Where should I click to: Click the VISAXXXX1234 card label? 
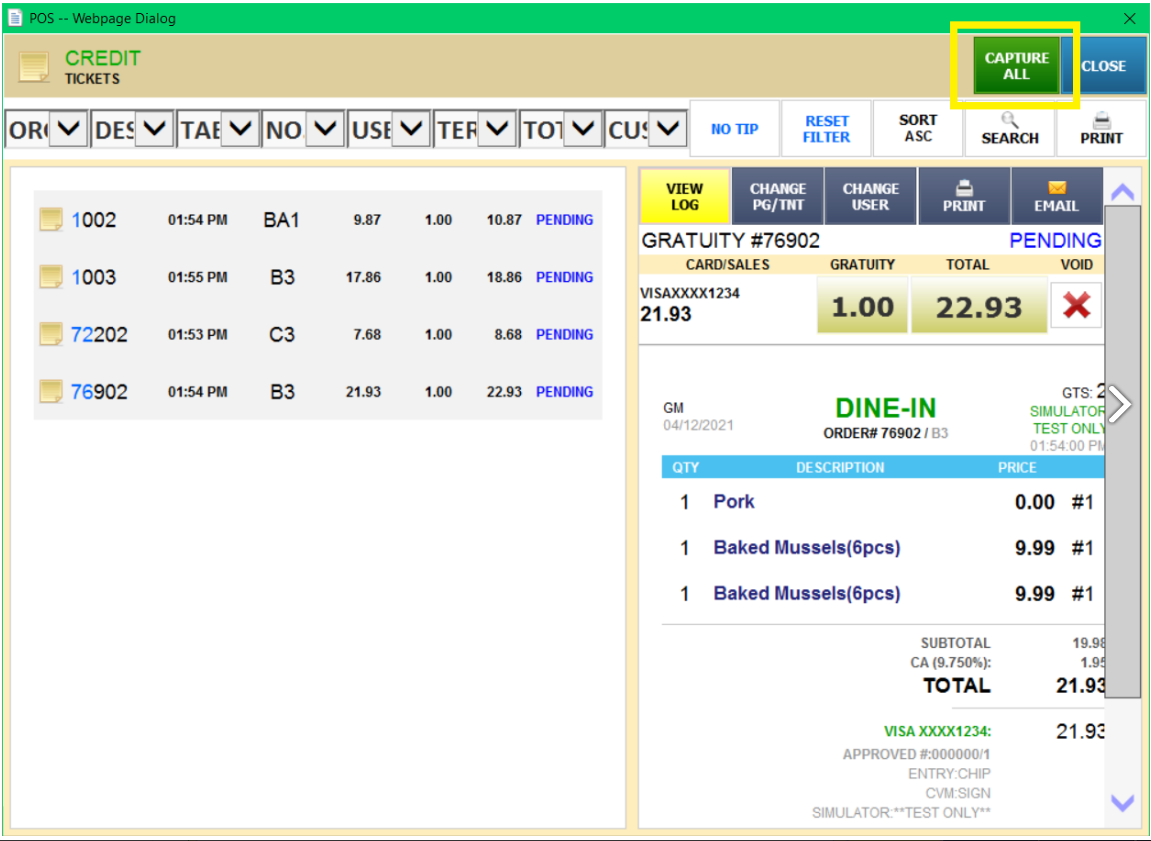[690, 293]
